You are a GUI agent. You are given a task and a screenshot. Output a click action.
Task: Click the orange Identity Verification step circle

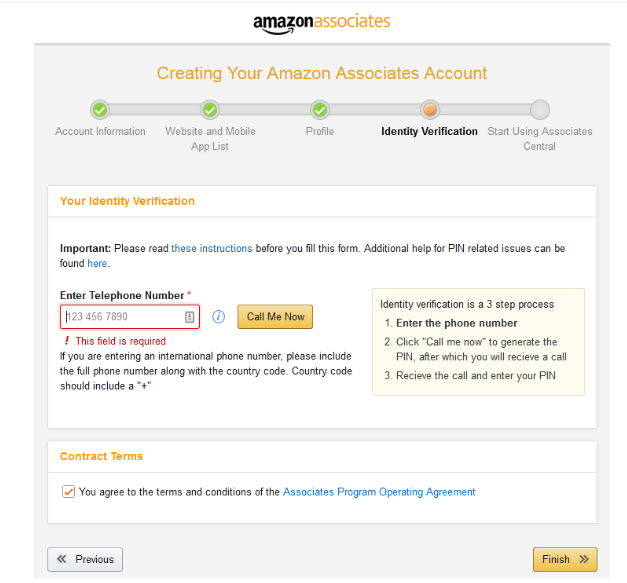click(x=430, y=110)
